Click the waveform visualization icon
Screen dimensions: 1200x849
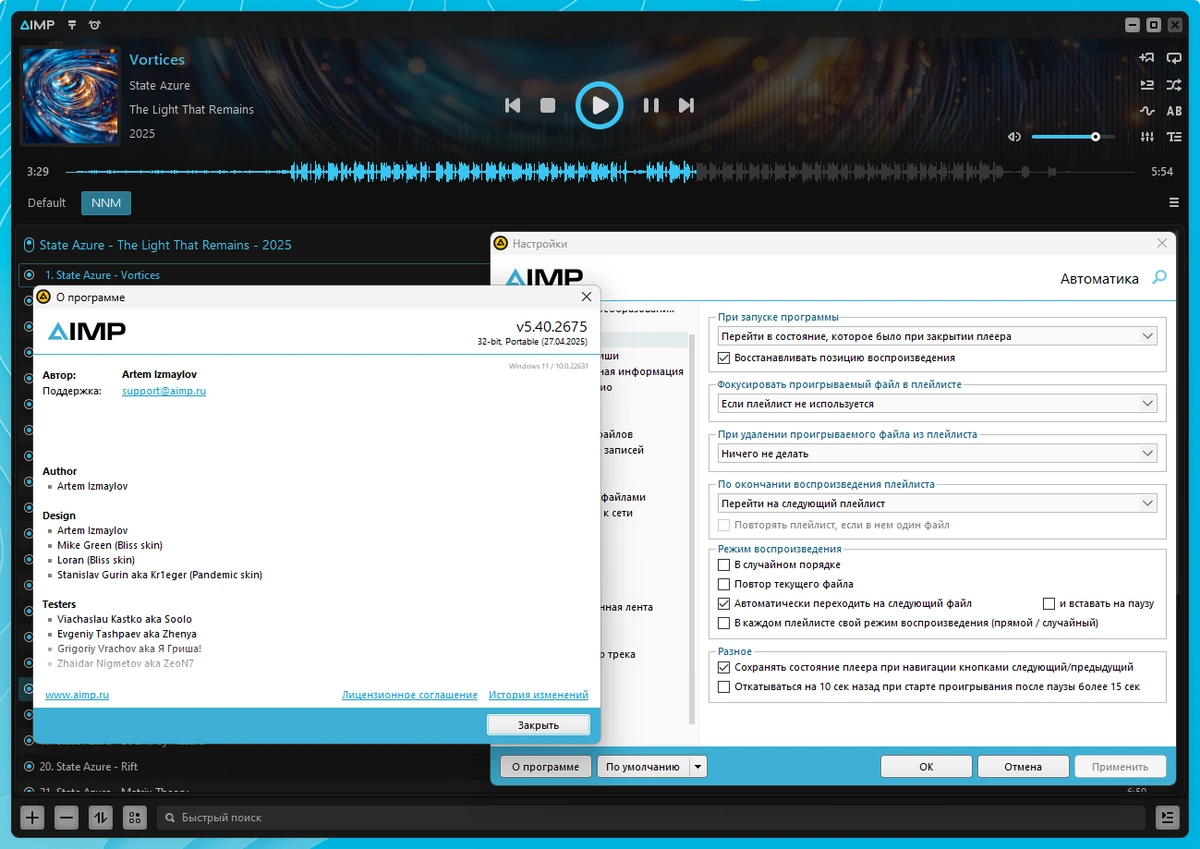(1147, 111)
